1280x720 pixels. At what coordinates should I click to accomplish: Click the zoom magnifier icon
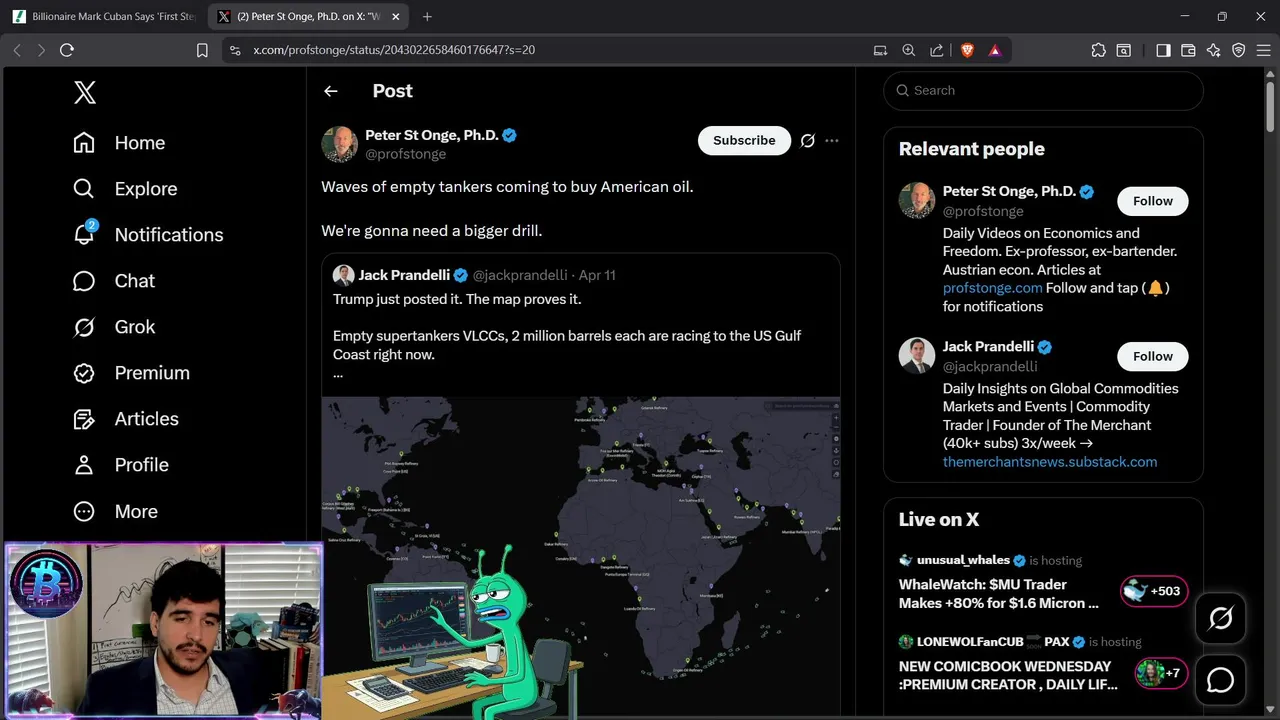(908, 50)
